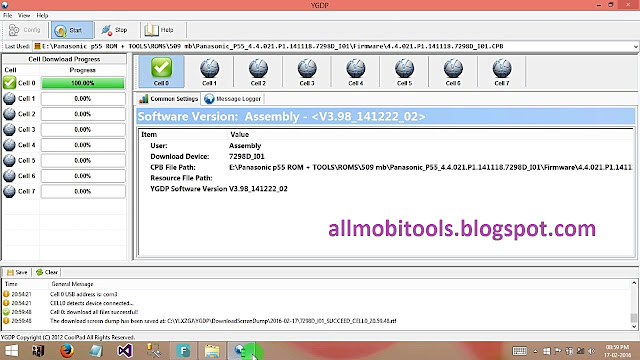Open Visual Studio from the taskbar
640x360 pixels.
[x=125, y=351]
